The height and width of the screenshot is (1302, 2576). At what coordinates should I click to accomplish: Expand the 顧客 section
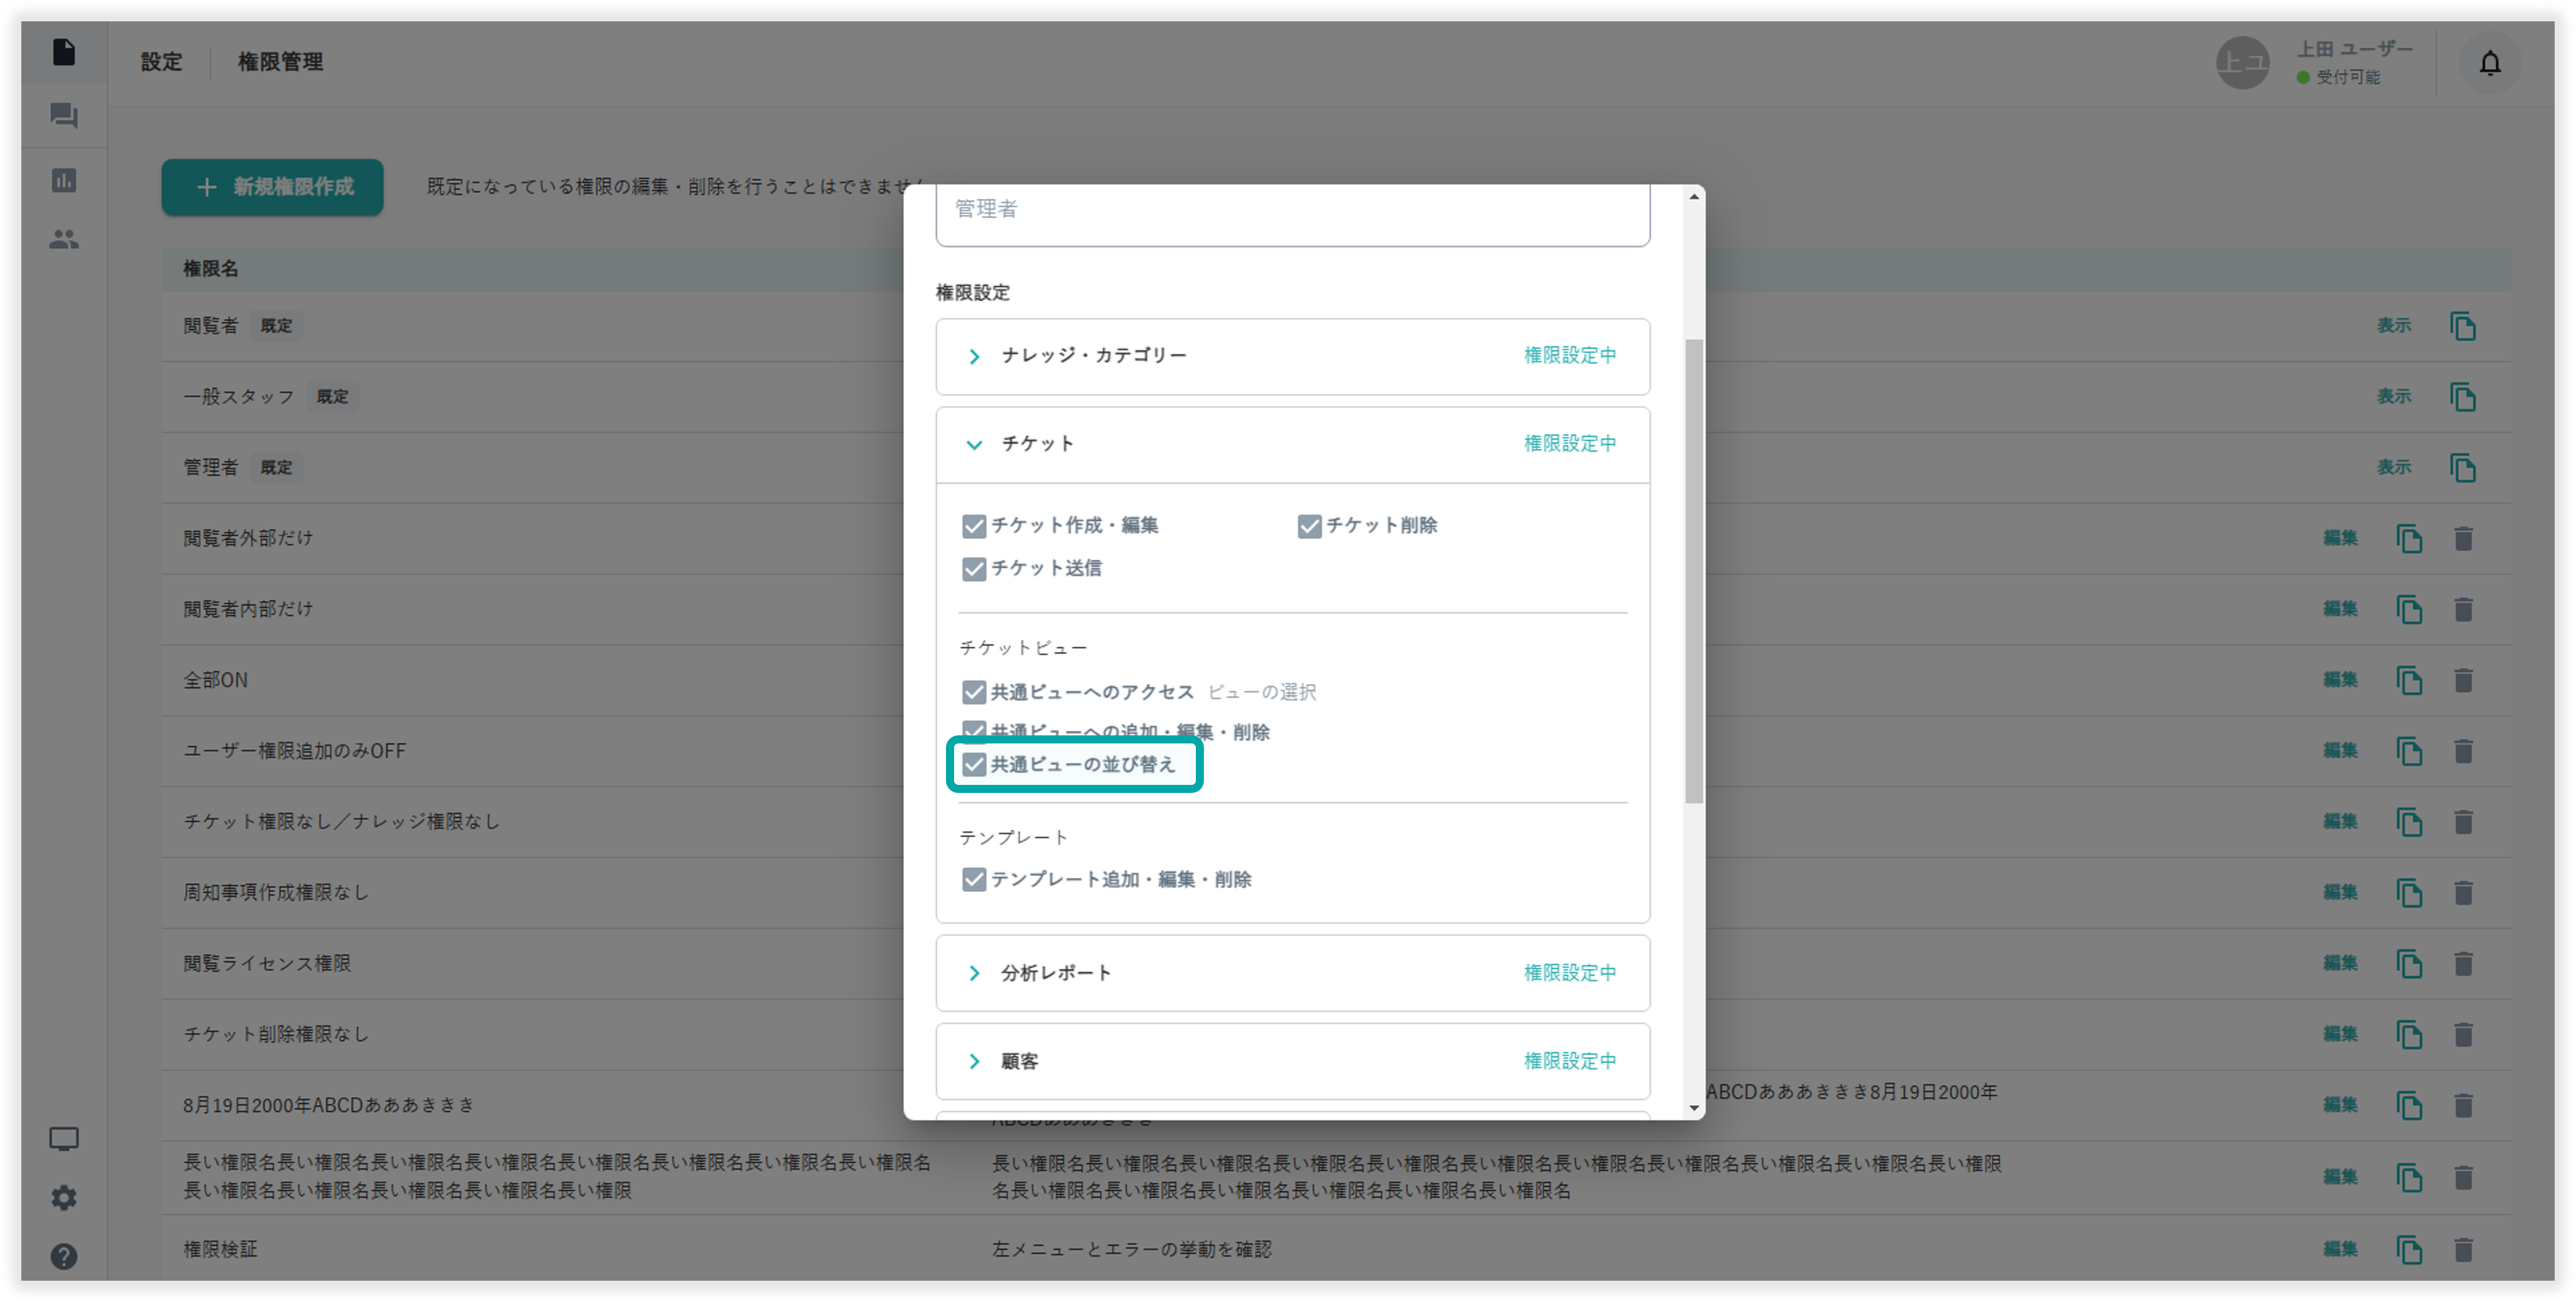974,1061
